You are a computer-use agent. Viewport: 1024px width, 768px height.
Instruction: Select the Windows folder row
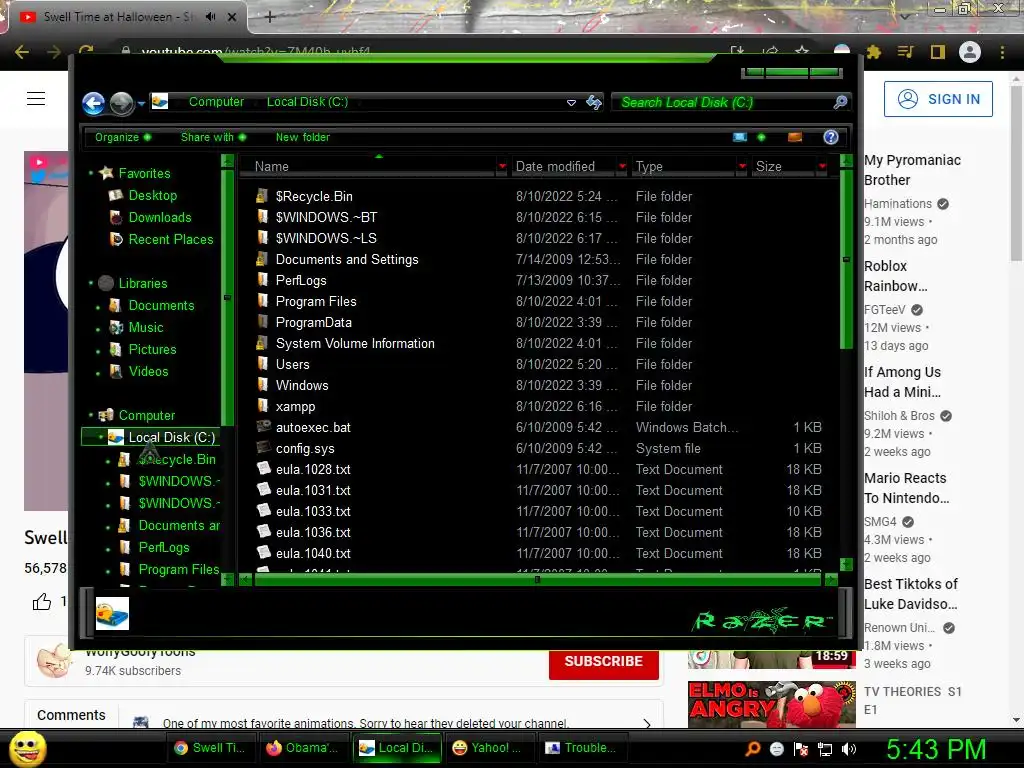[539, 385]
